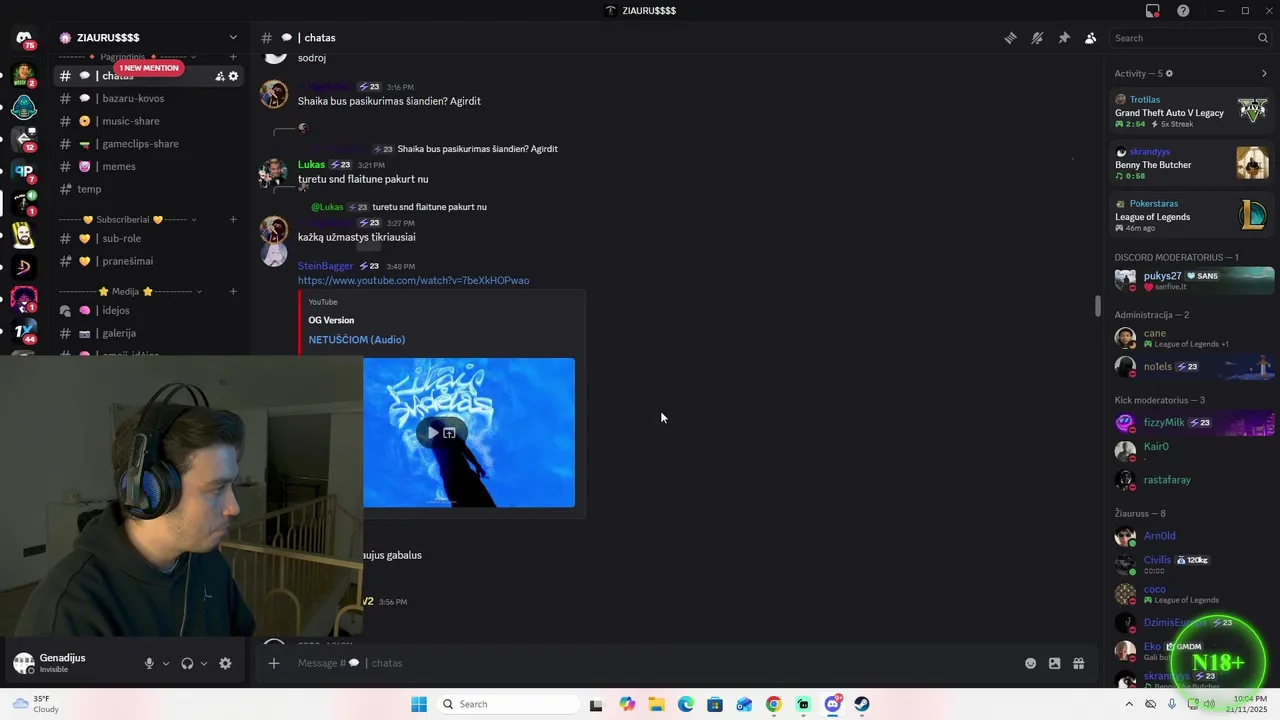Toggle microphone mute
Viewport: 1280px width, 720px height.
[149, 663]
